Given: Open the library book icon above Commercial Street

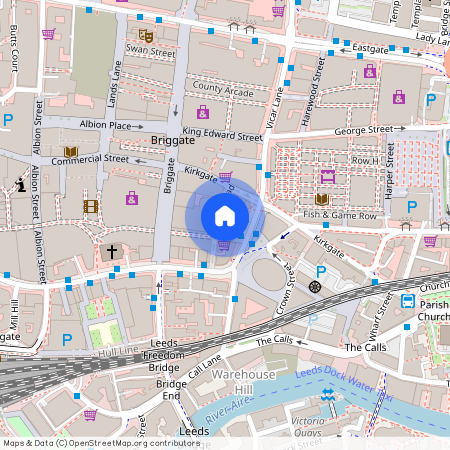Looking at the screenshot, I should pos(71,152).
